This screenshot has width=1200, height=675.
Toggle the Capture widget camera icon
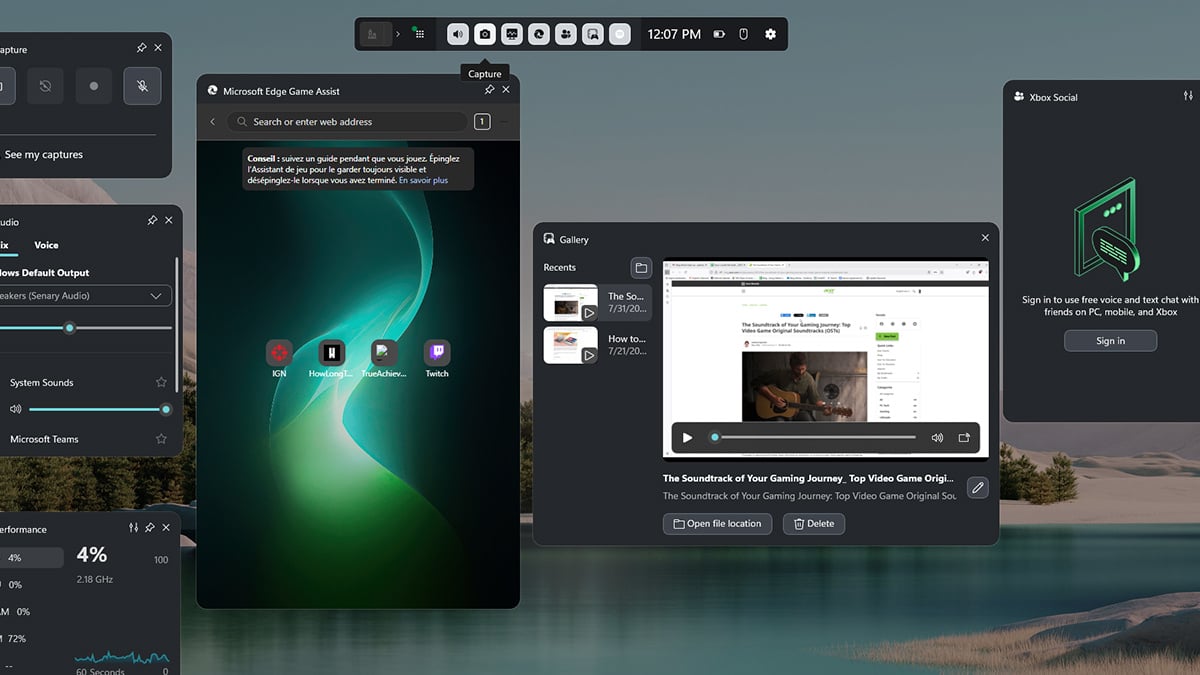point(485,34)
